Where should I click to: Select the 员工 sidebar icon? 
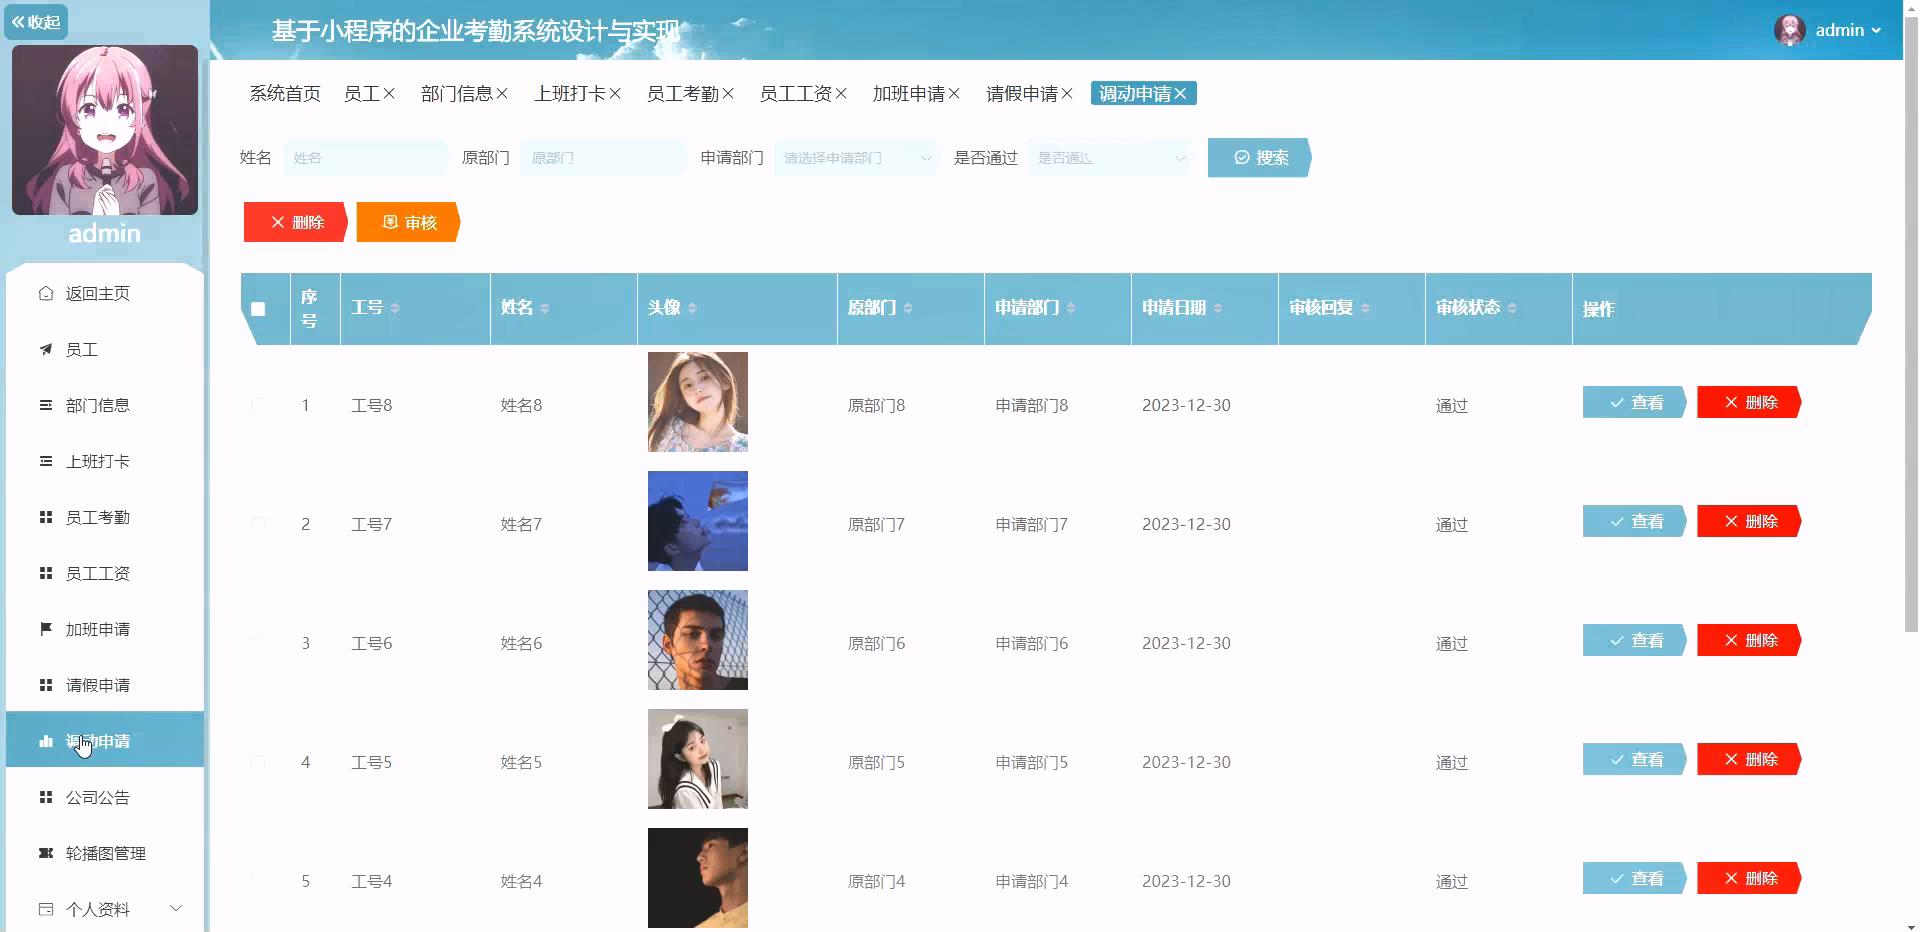click(x=45, y=349)
